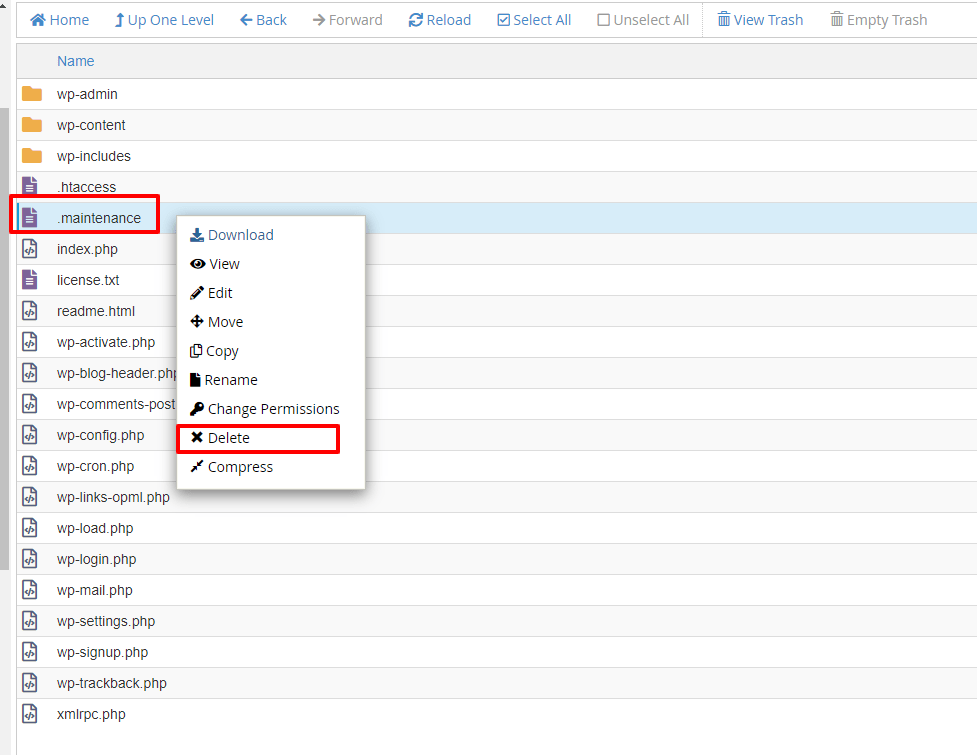Click the .htaccess file icon

30,186
